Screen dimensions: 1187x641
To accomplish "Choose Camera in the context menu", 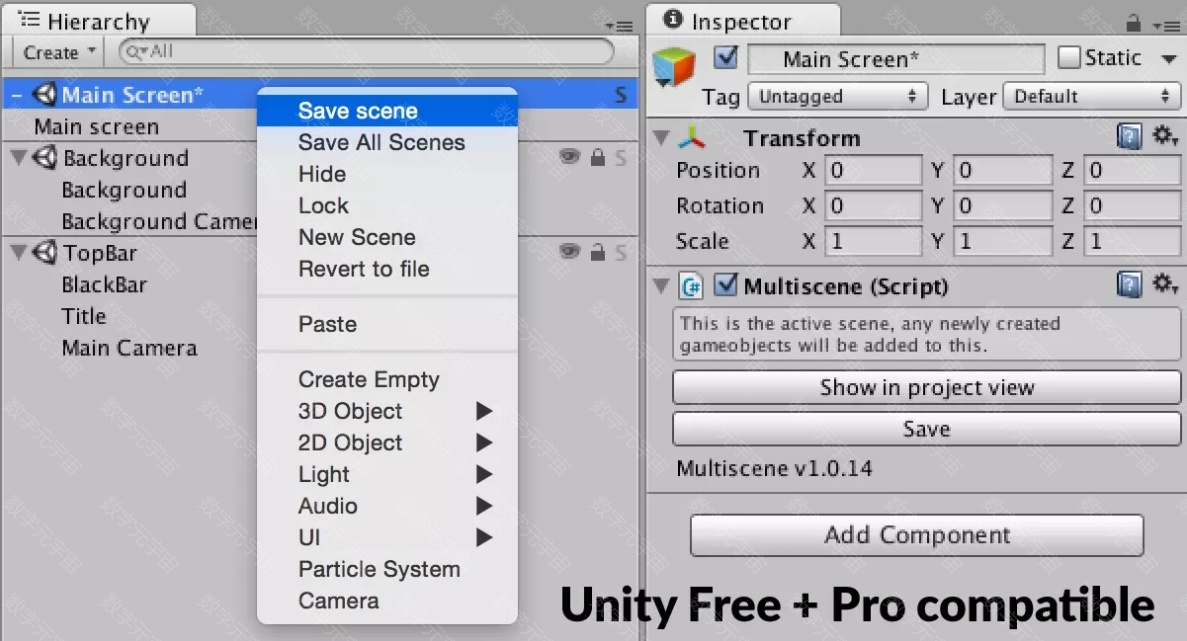I will (388, 602).
